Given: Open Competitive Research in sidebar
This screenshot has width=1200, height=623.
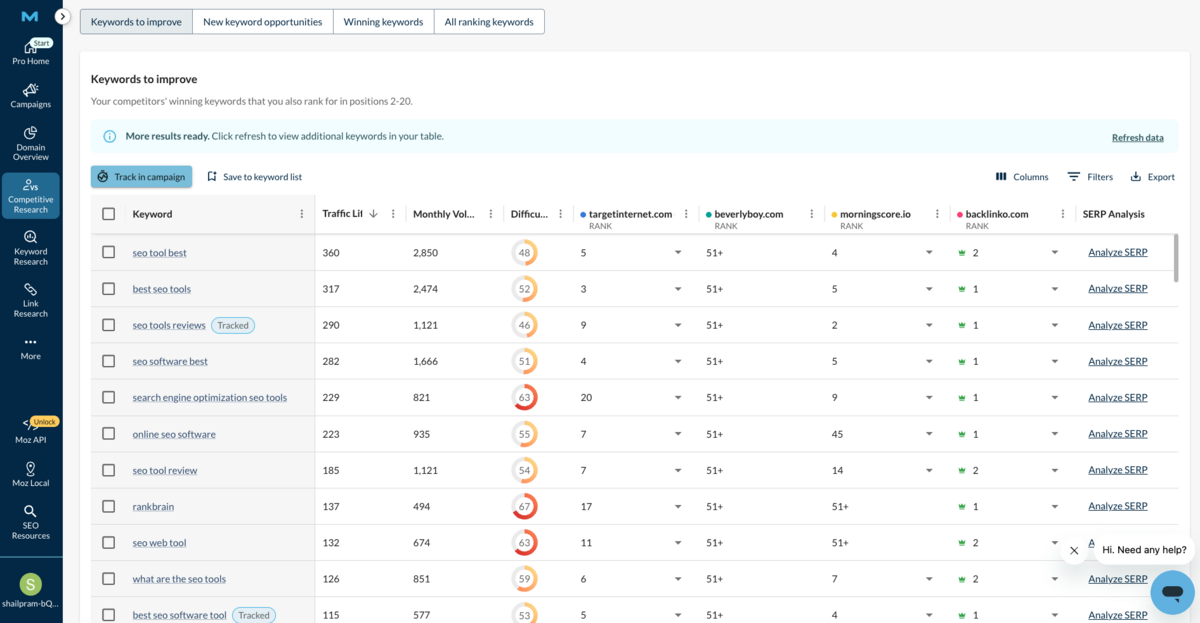Looking at the screenshot, I should [31, 196].
